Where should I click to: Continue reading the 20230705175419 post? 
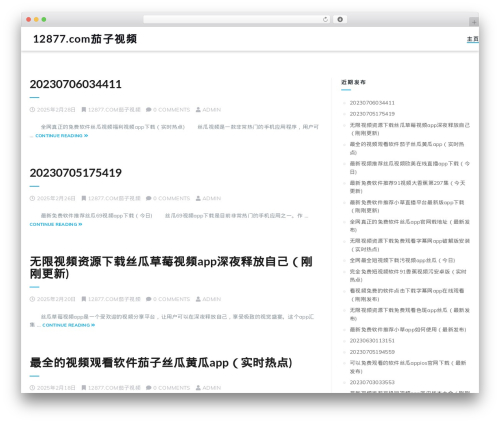[56, 224]
